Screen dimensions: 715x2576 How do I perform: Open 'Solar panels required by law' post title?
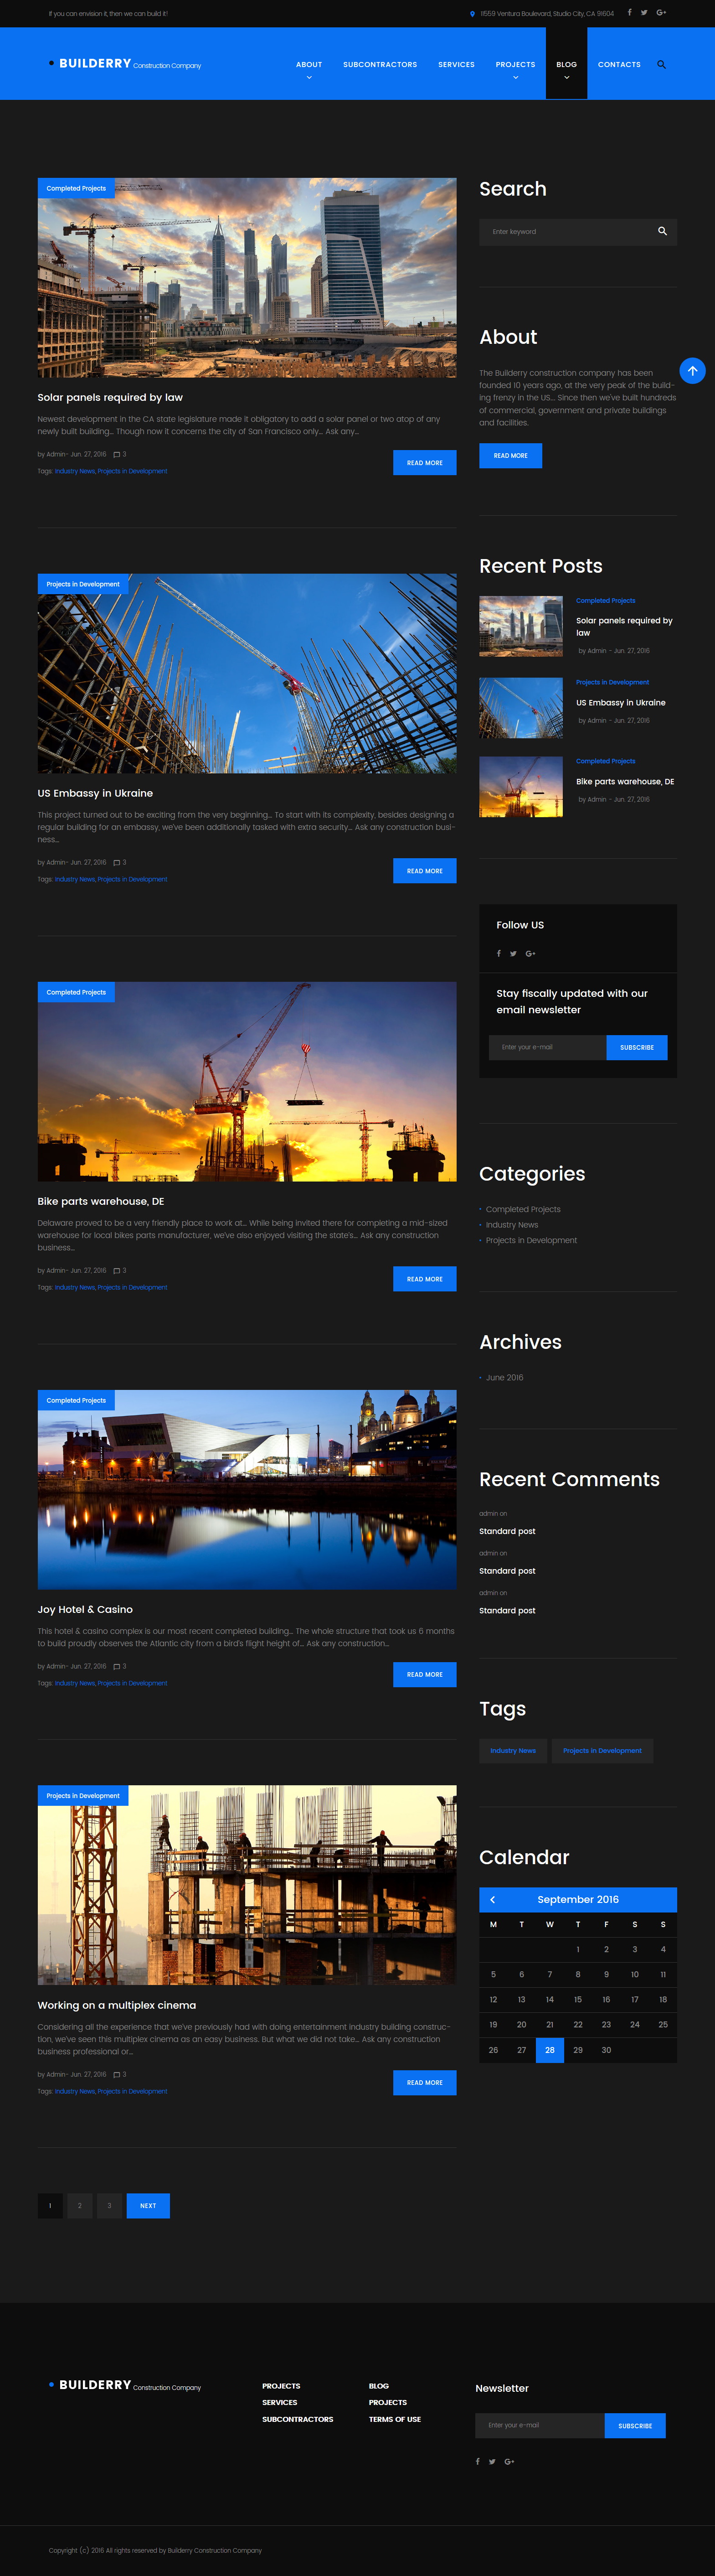(x=110, y=397)
